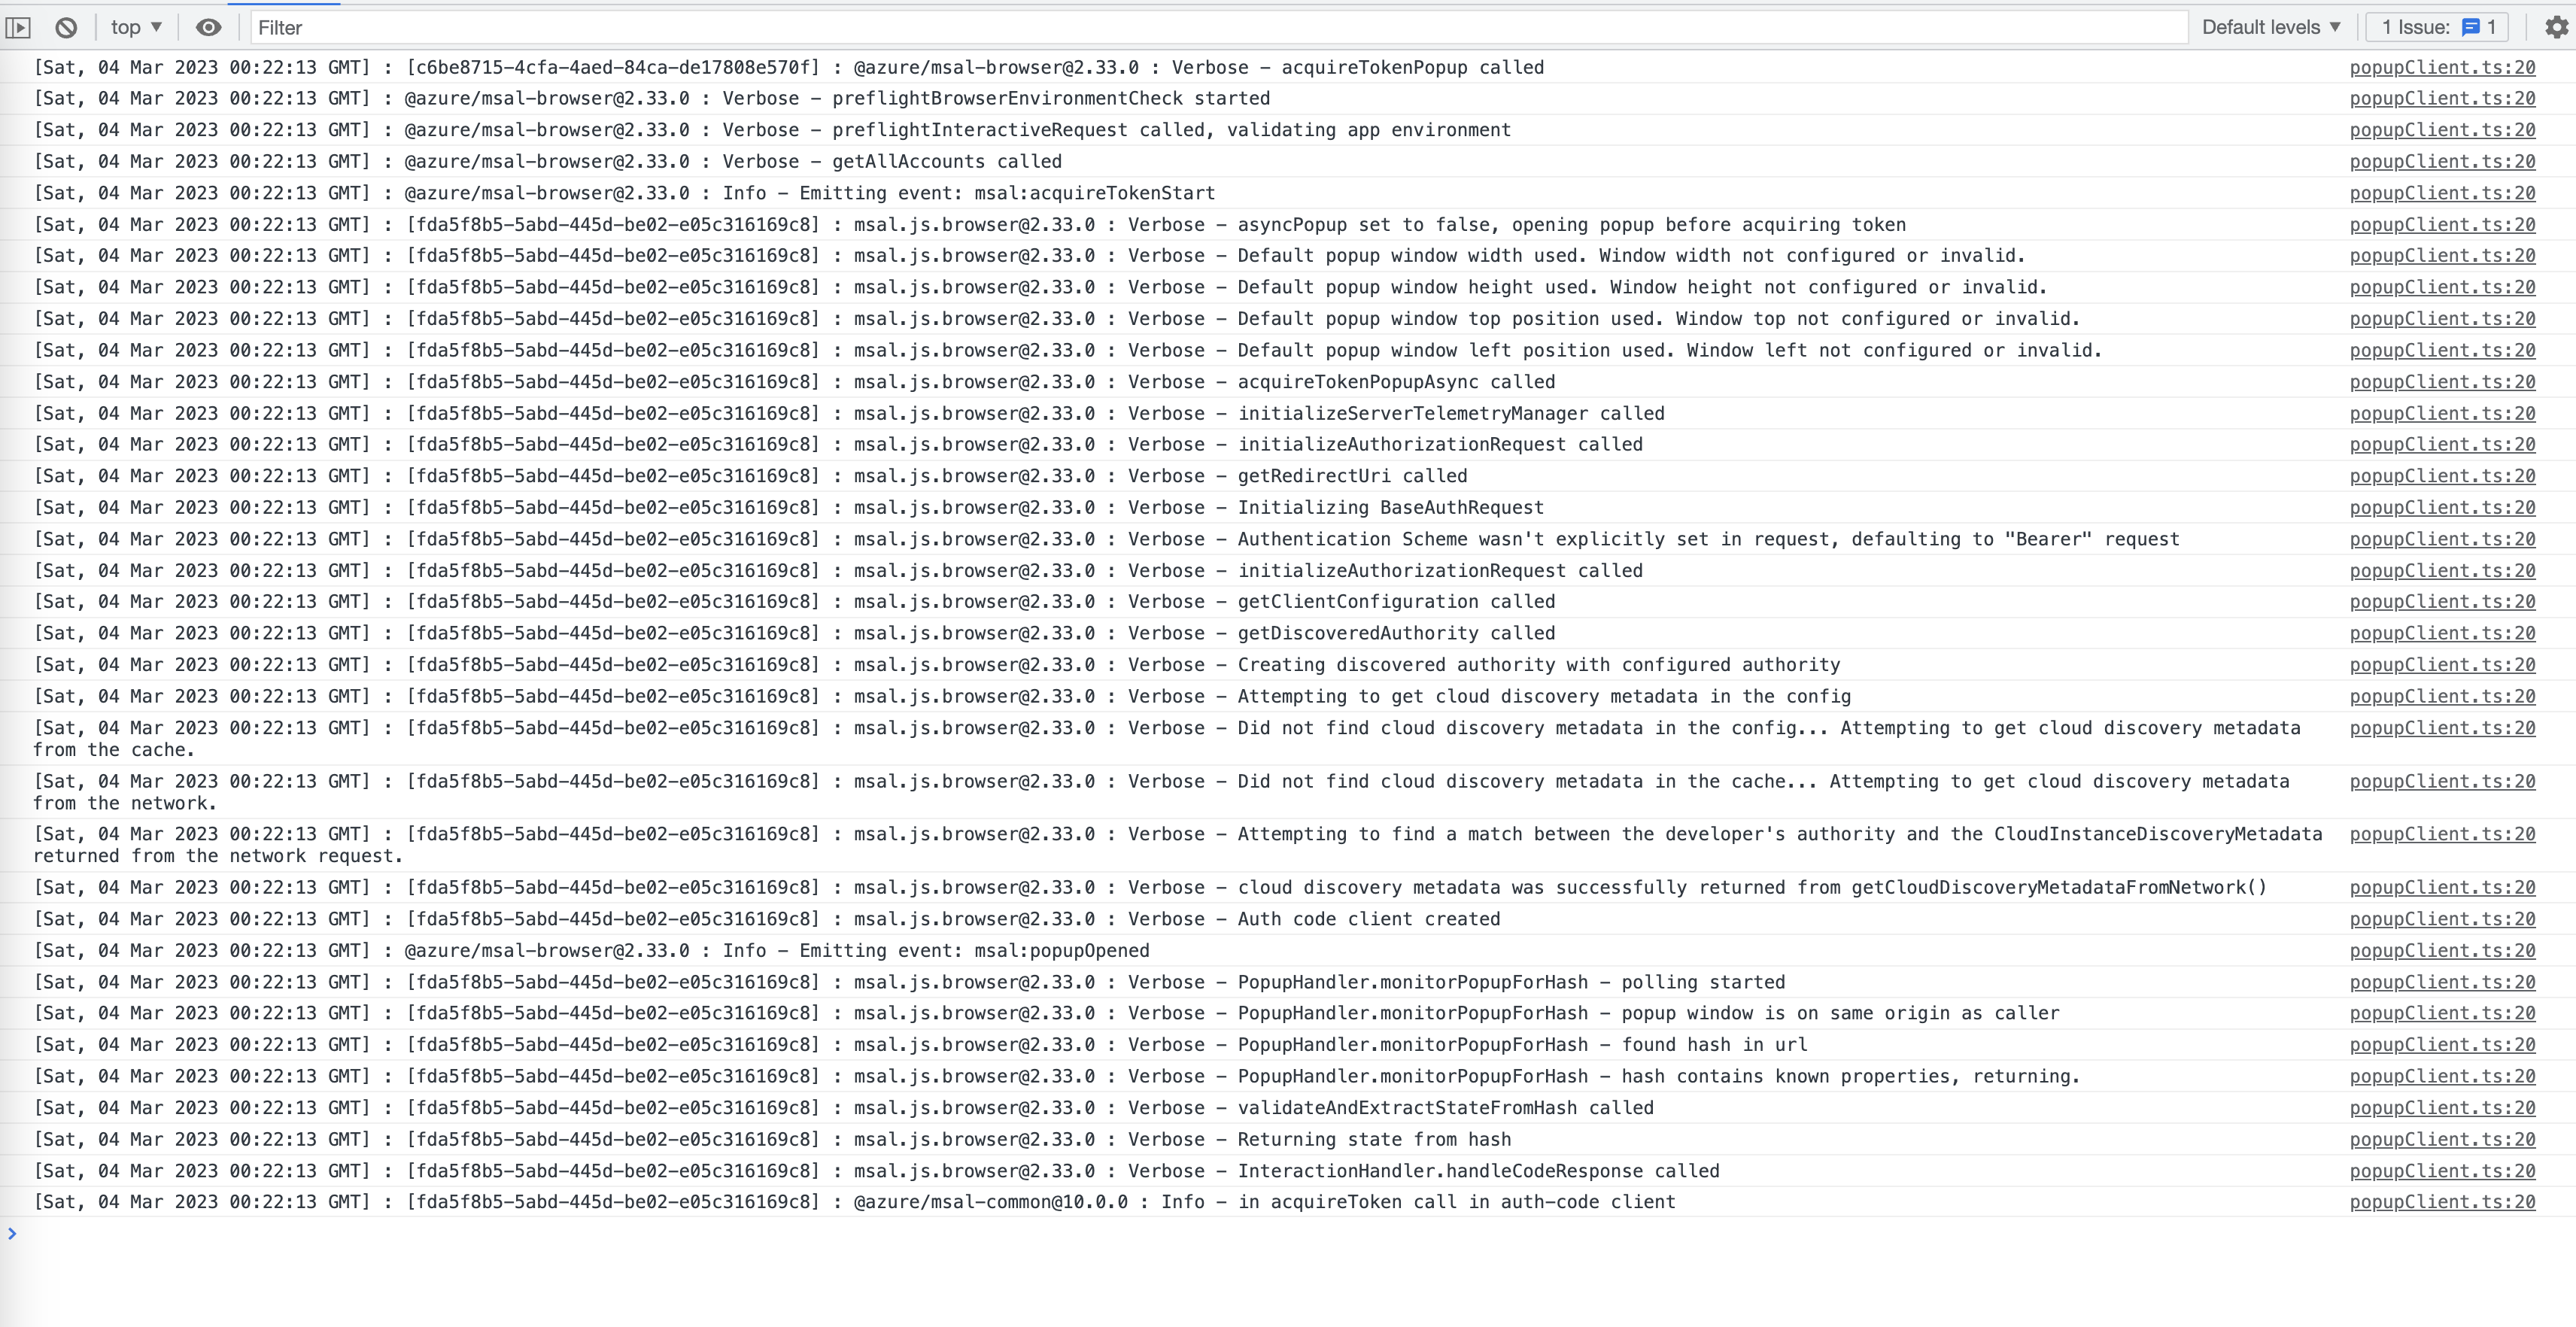The height and width of the screenshot is (1327, 2576).
Task: Open source link for msal:popupOpened event log
Action: pyautogui.click(x=2441, y=951)
